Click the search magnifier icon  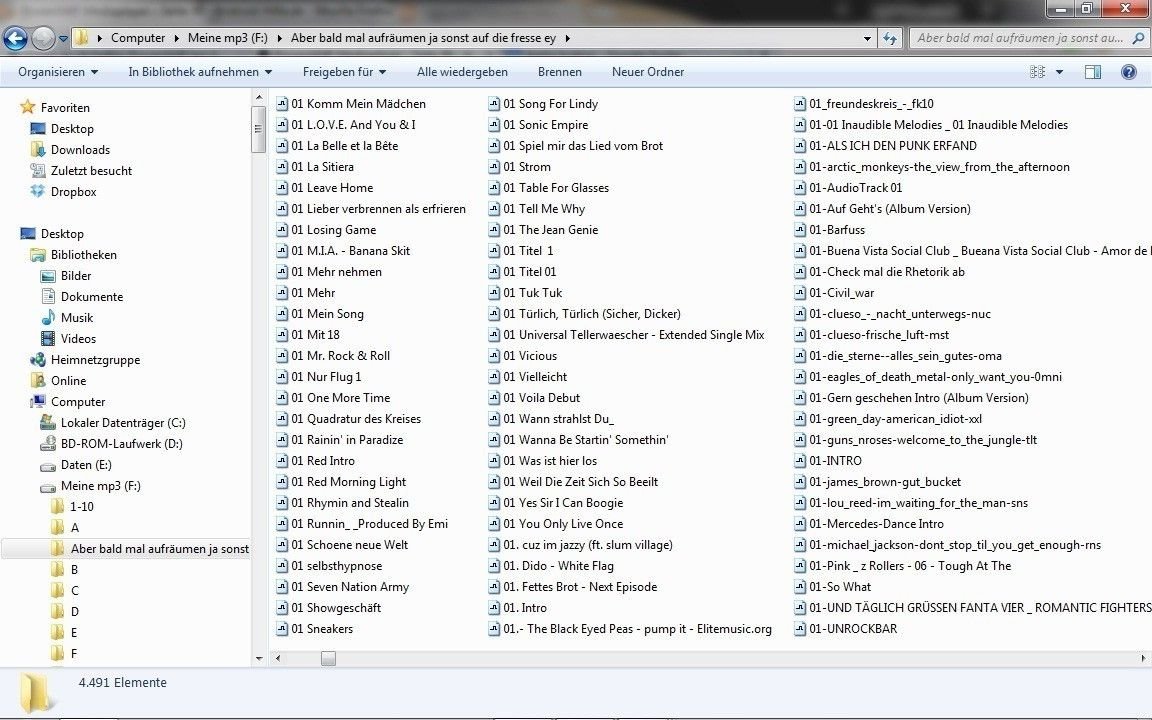click(x=1138, y=38)
